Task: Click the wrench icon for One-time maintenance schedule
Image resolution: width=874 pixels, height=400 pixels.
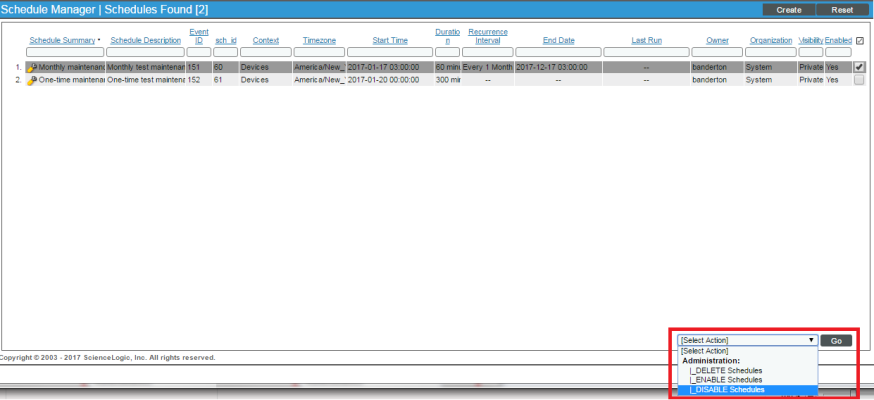Action: [32, 80]
